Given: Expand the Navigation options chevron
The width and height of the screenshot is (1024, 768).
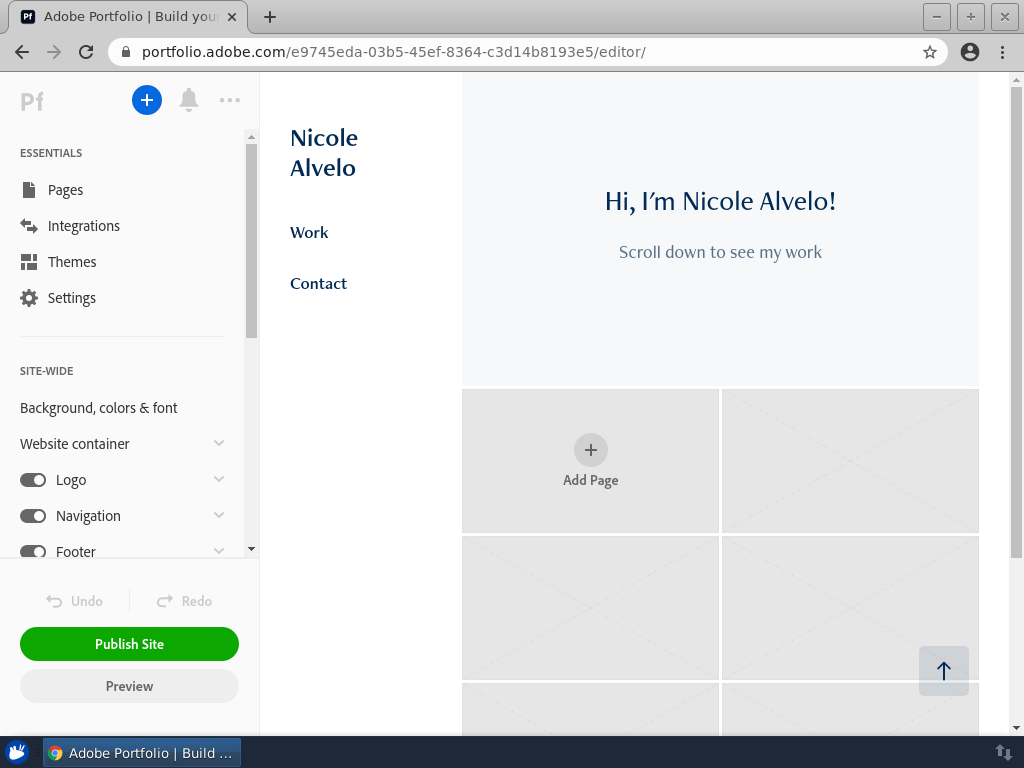Looking at the screenshot, I should coord(219,515).
